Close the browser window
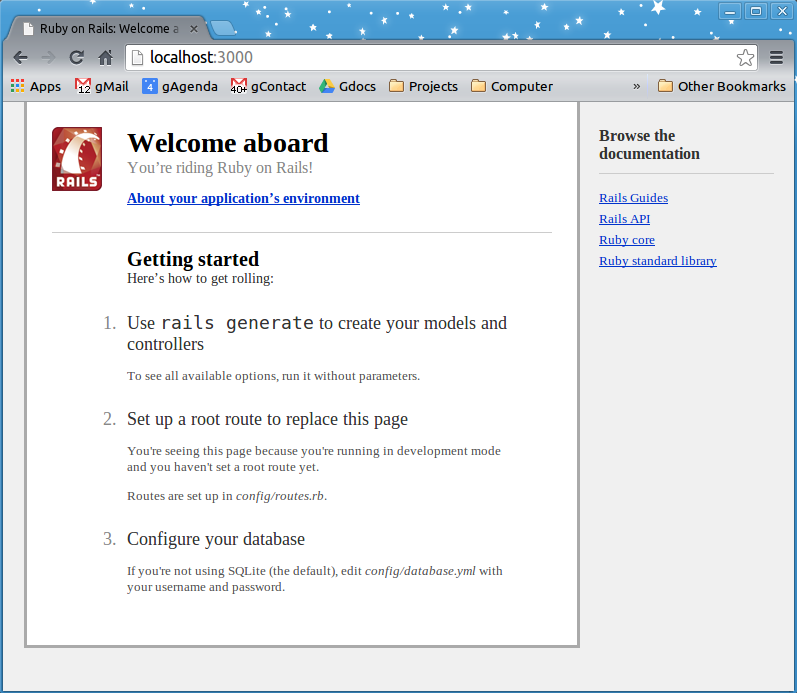Screen dimensions: 797x693 (782, 11)
